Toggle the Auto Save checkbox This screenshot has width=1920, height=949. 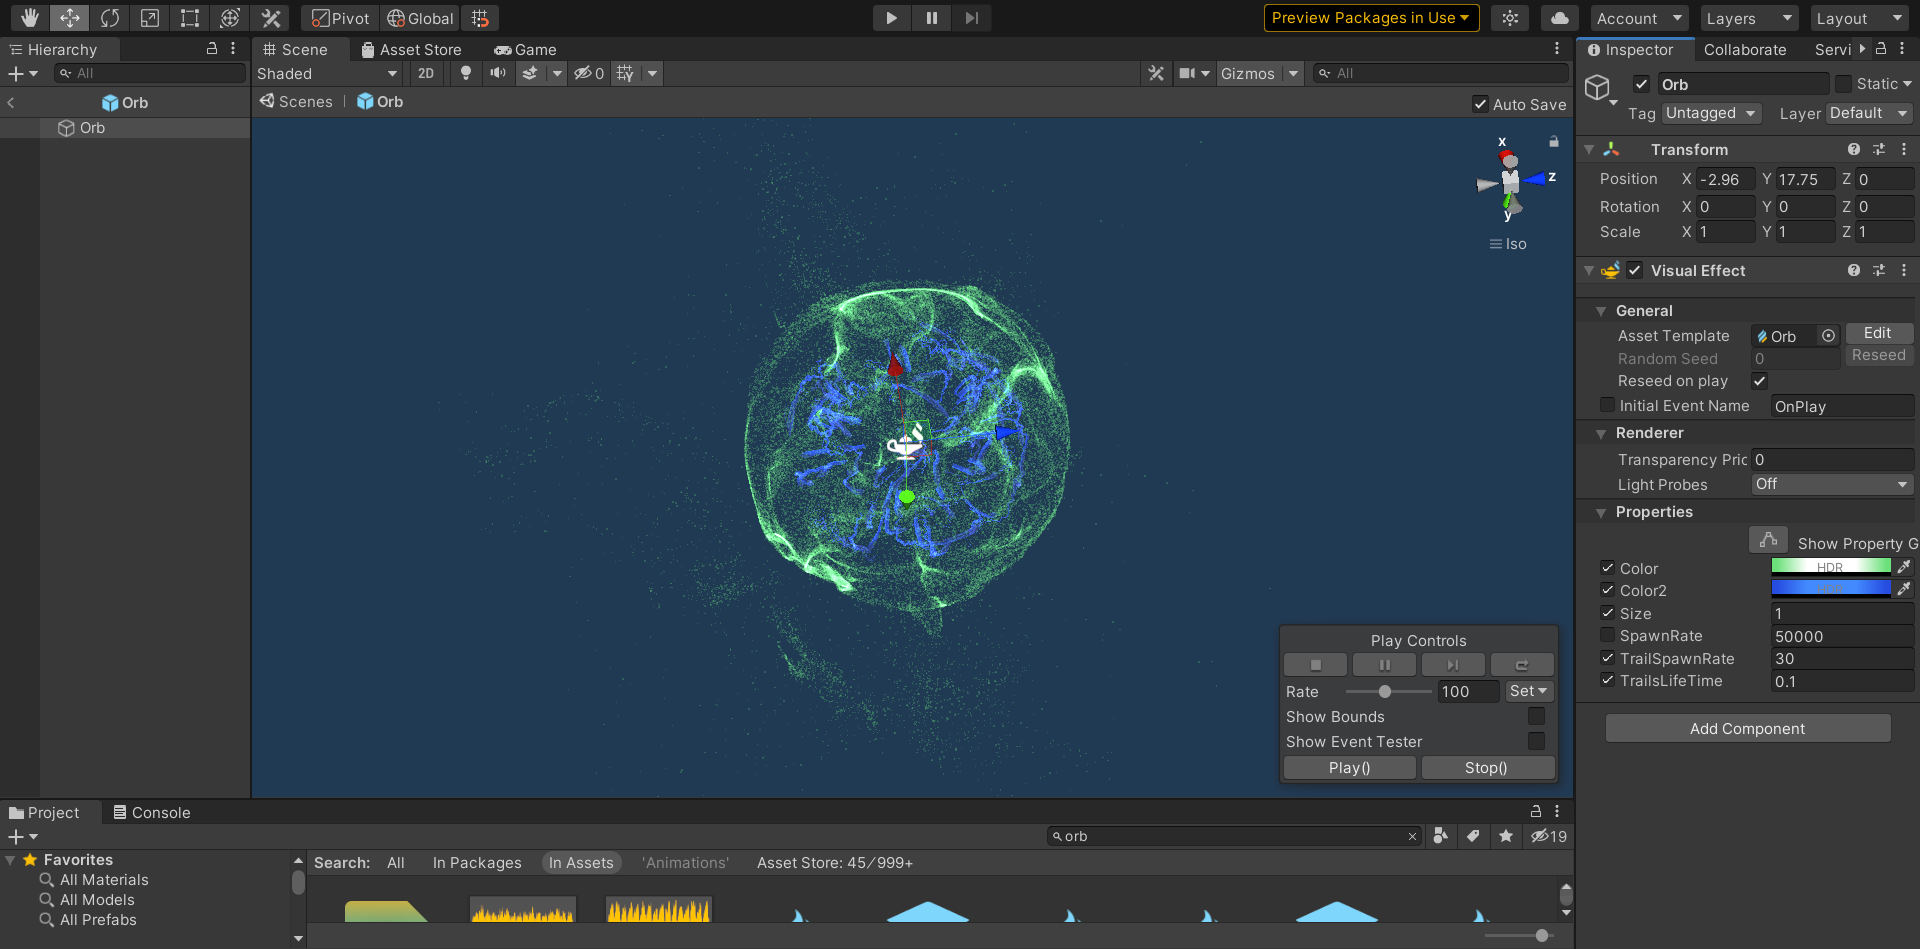coord(1480,104)
